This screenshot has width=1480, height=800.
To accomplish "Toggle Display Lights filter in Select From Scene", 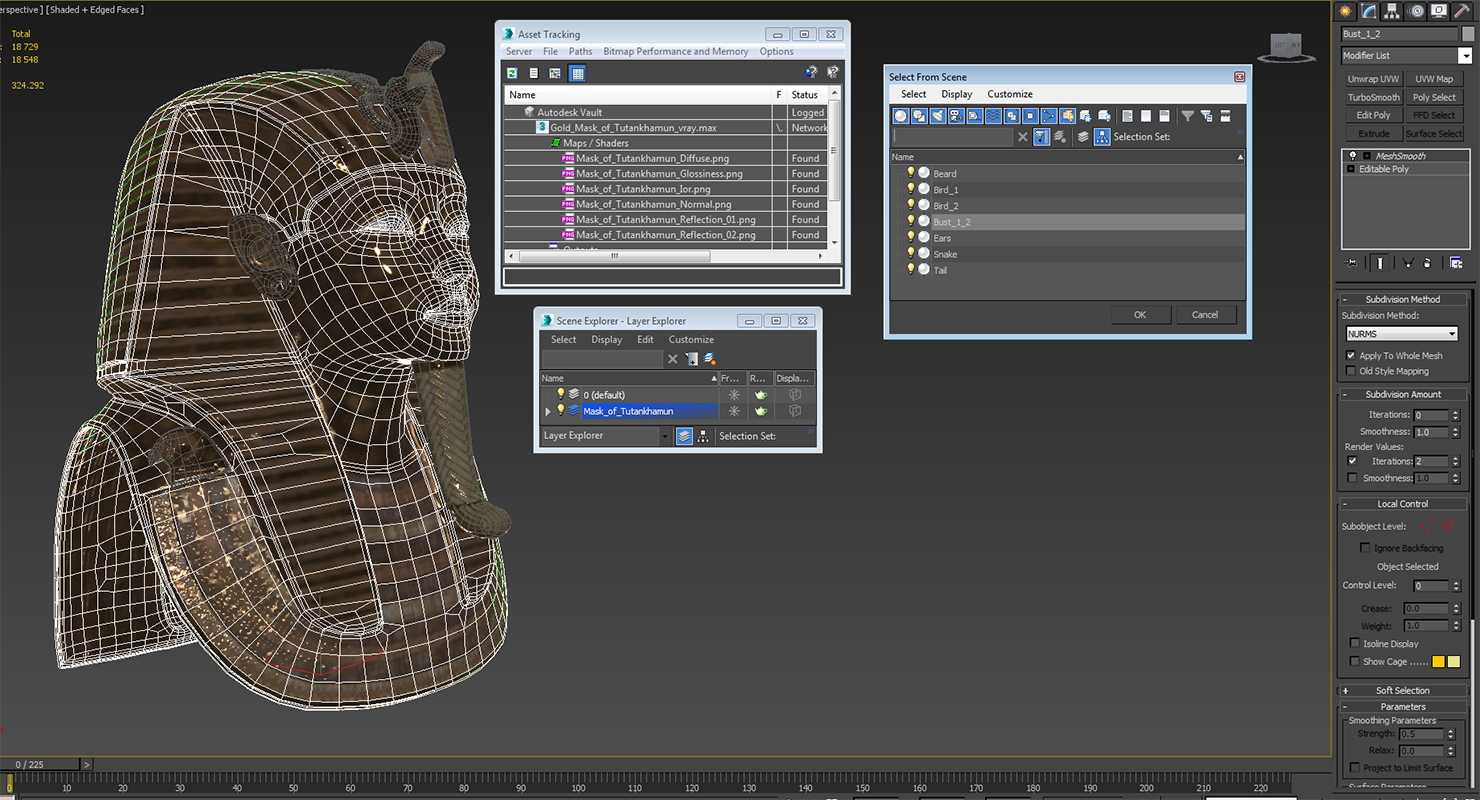I will coord(937,116).
